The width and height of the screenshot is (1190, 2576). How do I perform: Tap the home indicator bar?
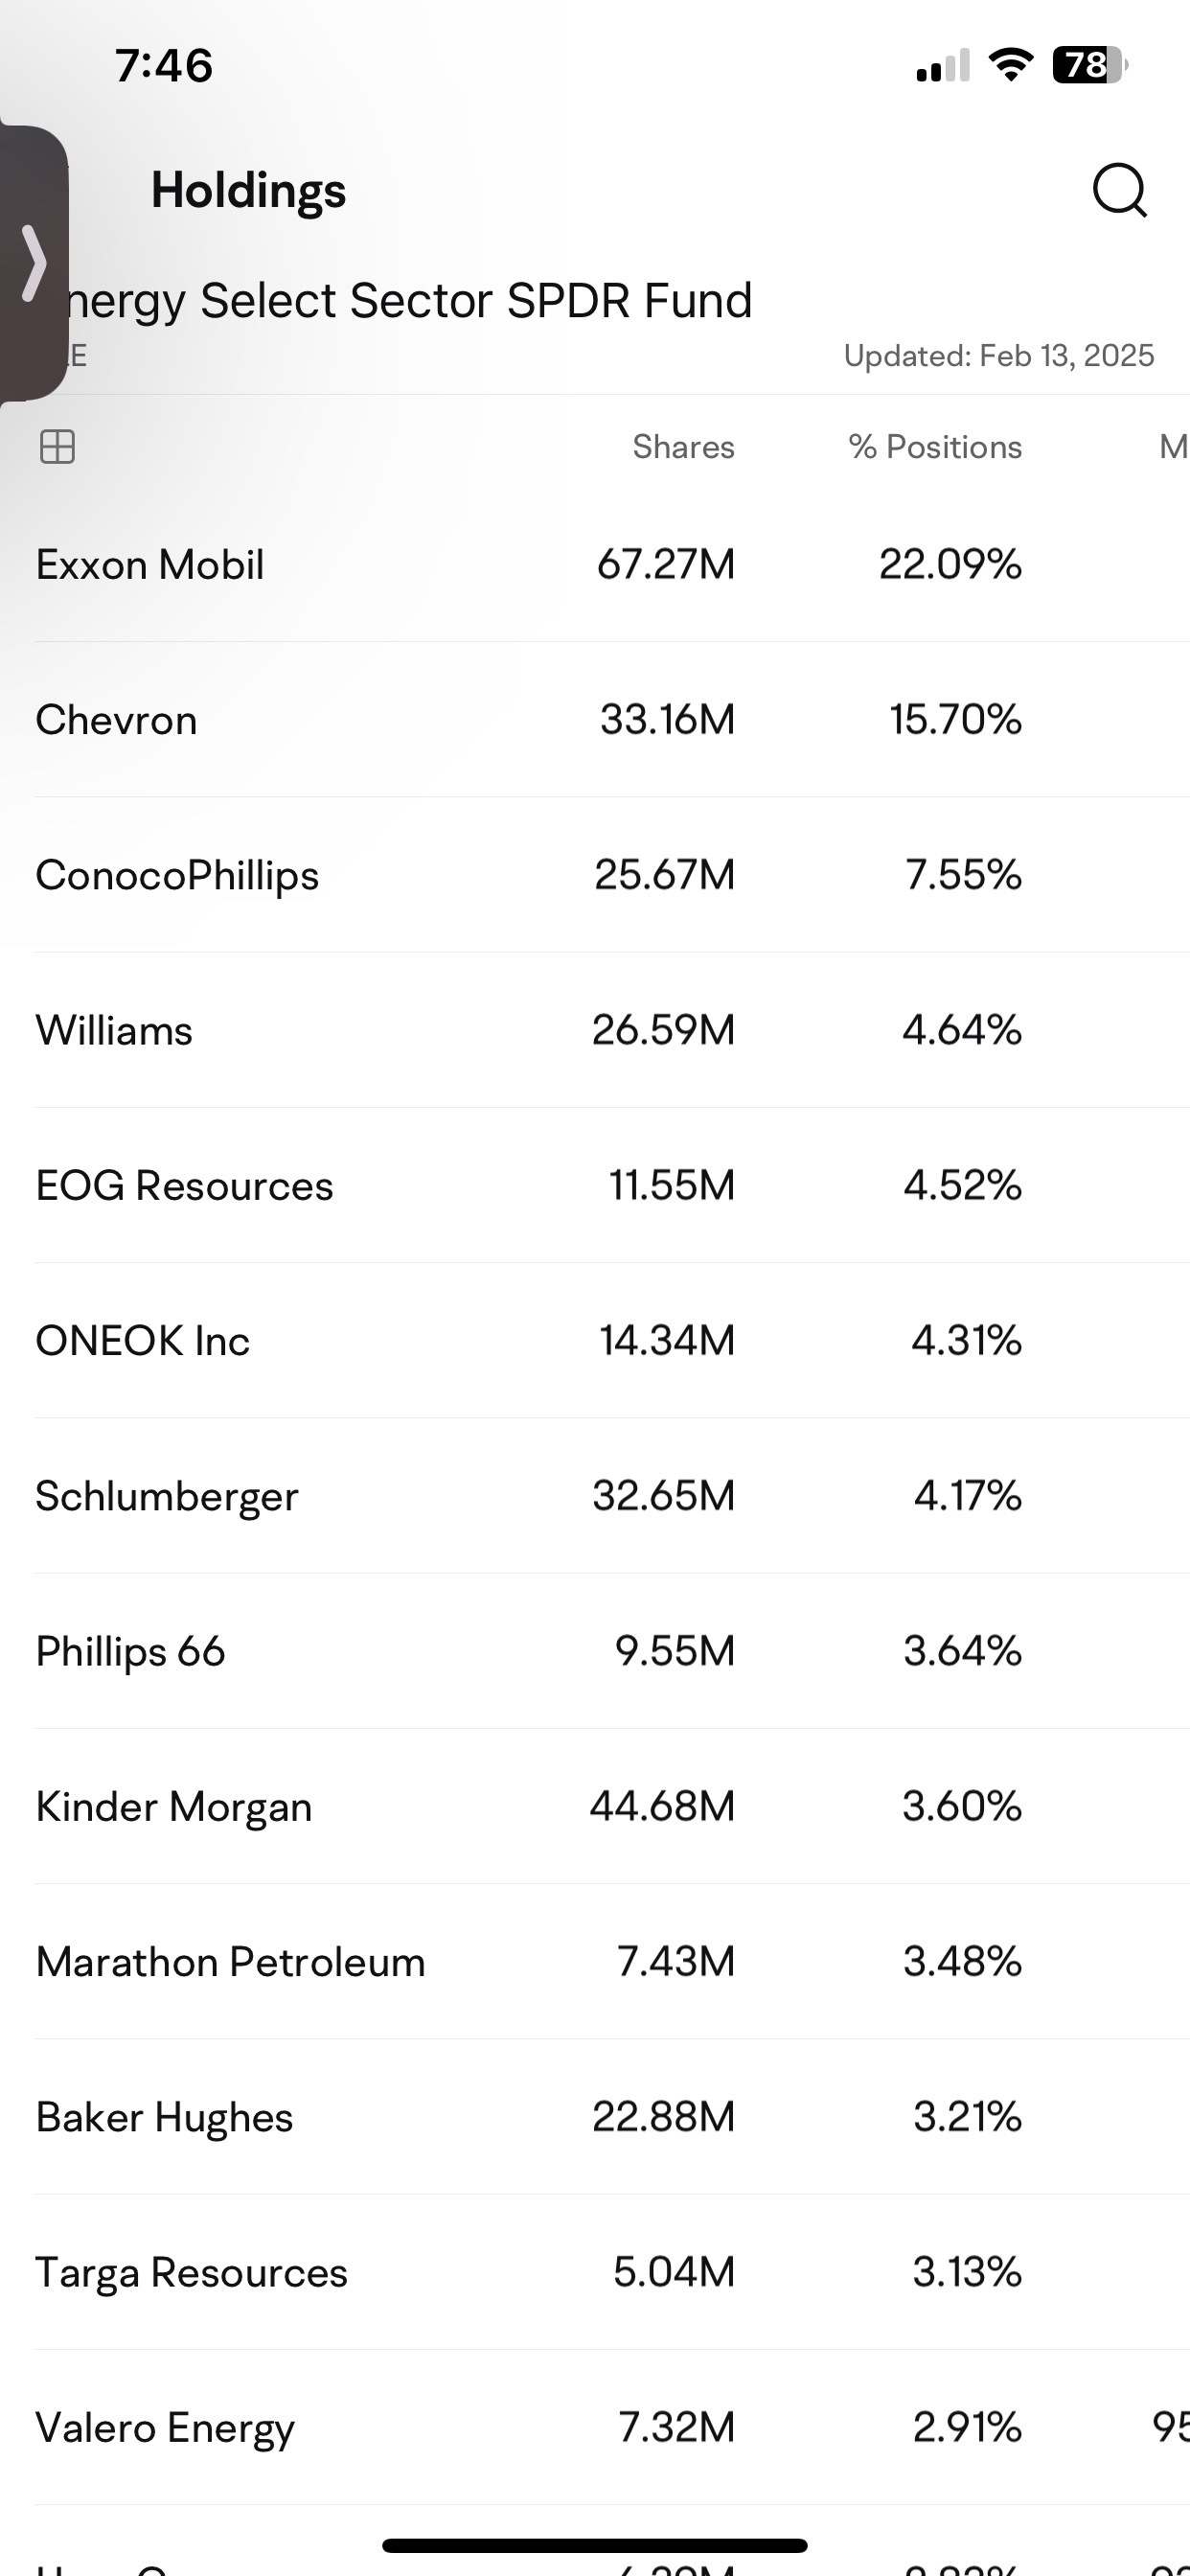pos(595,2545)
